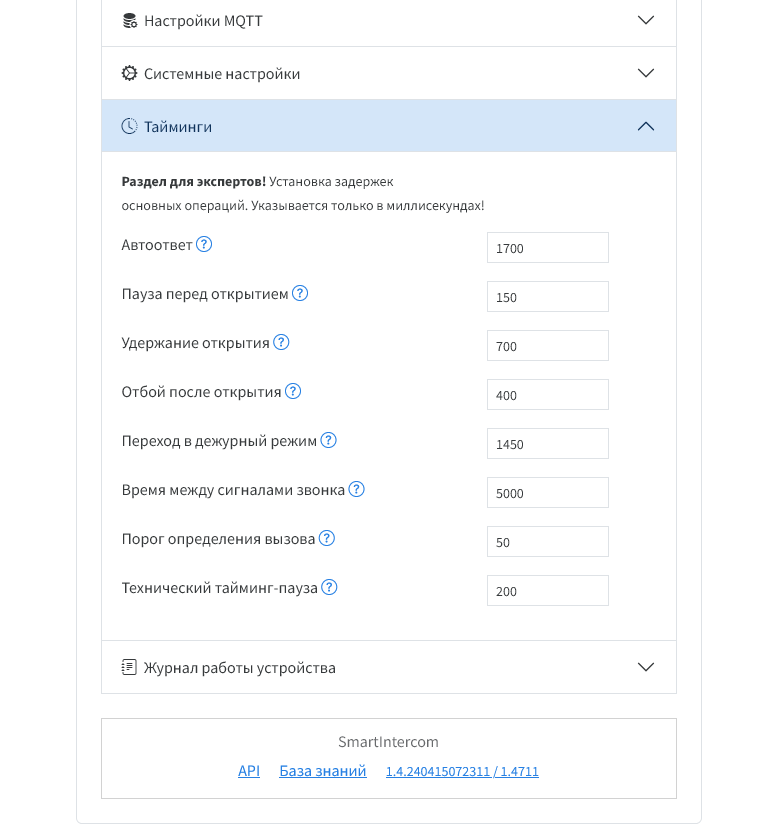Open help for Технический тайминг-пауза
The image size is (777, 832).
(329, 587)
